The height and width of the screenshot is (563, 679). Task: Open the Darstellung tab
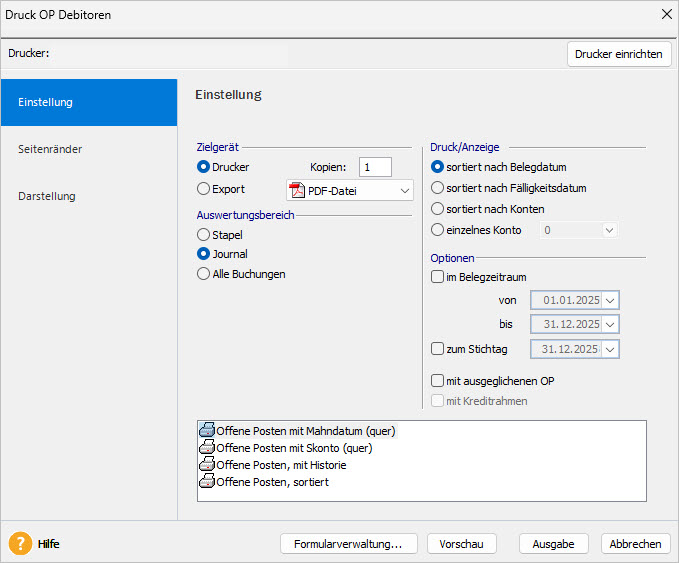pos(47,196)
